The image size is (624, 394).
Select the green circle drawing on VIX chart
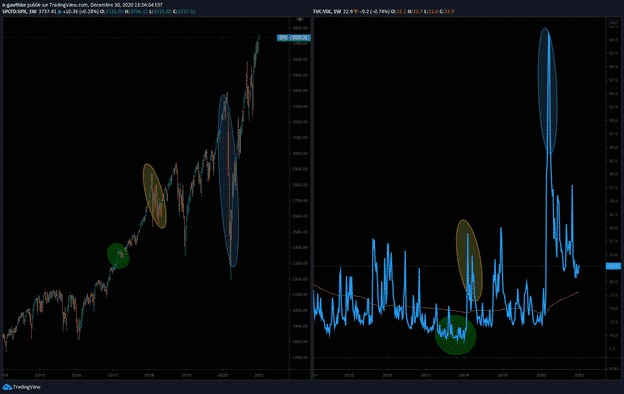pos(456,335)
